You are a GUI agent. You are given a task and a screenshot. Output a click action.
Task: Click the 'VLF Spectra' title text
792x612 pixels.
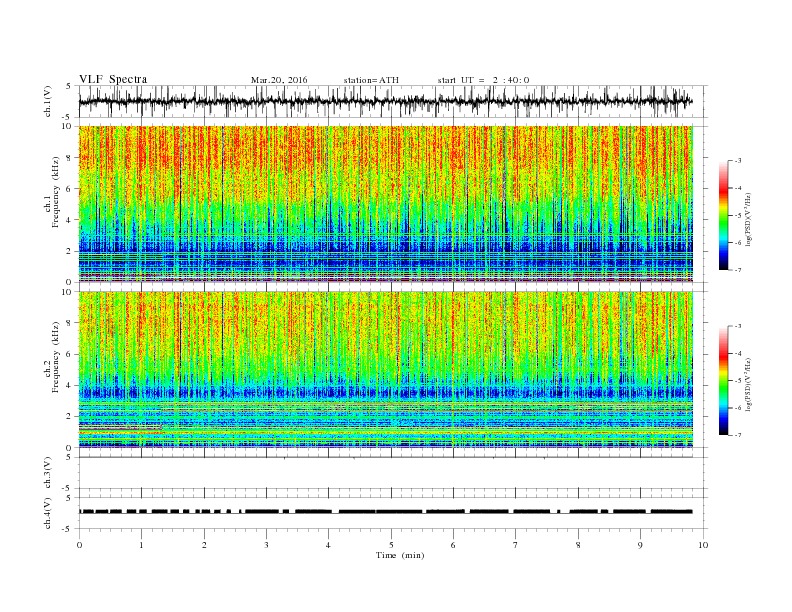point(113,79)
